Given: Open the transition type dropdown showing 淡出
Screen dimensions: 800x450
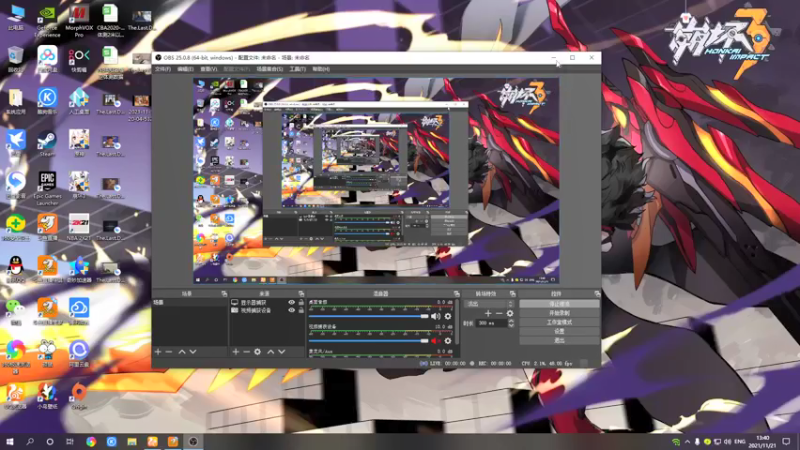Looking at the screenshot, I should (489, 304).
